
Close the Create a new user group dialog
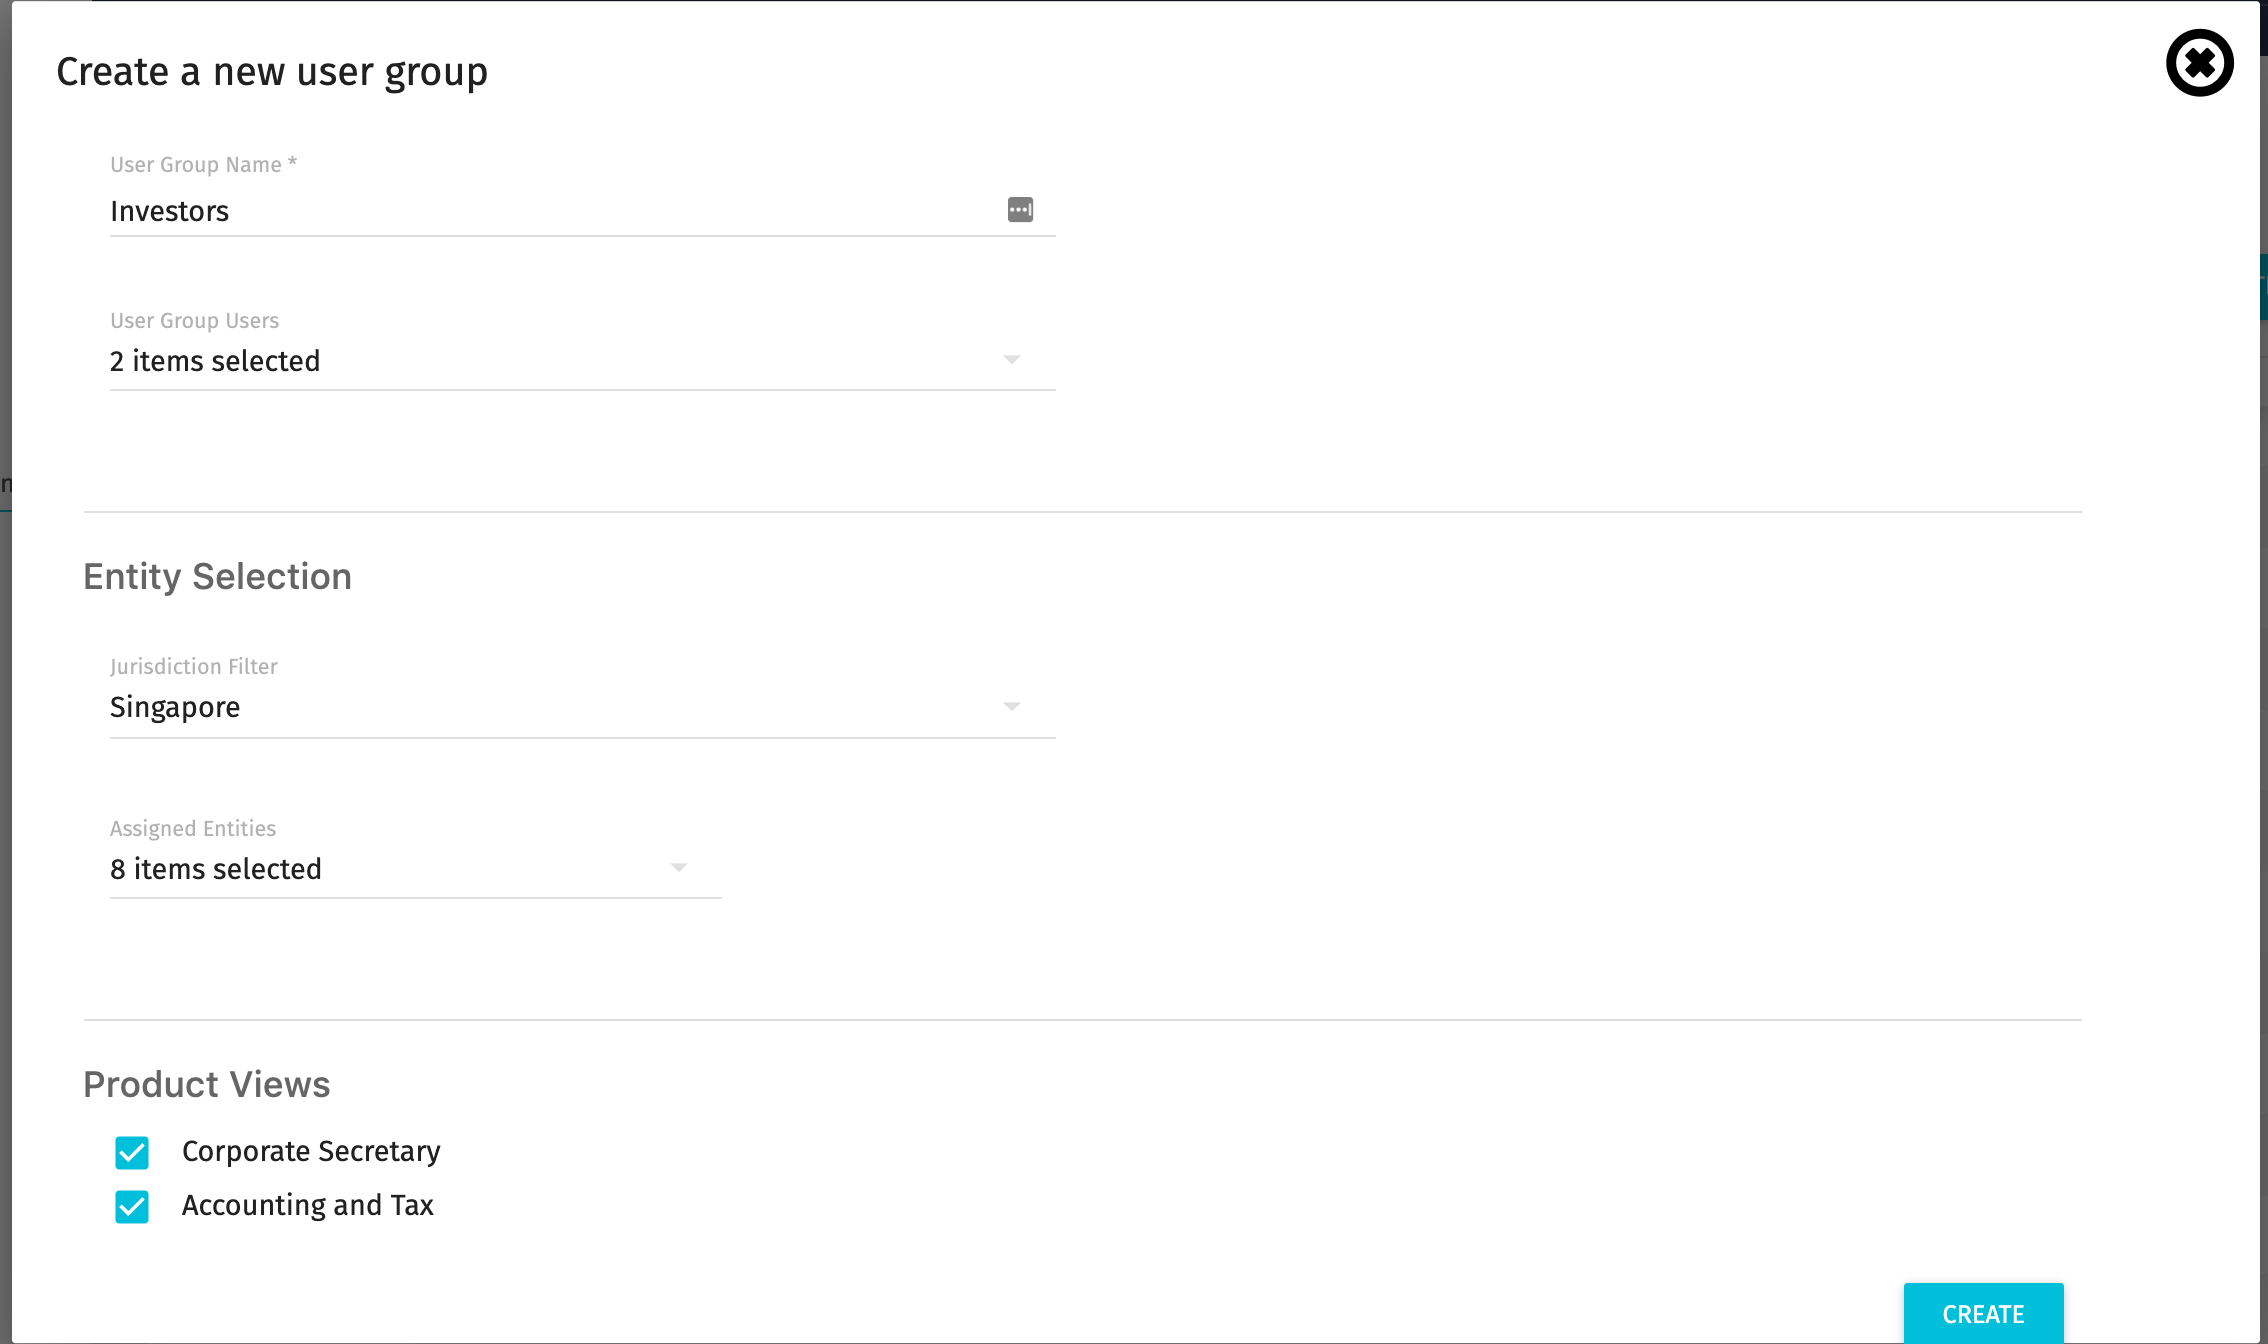point(2199,63)
